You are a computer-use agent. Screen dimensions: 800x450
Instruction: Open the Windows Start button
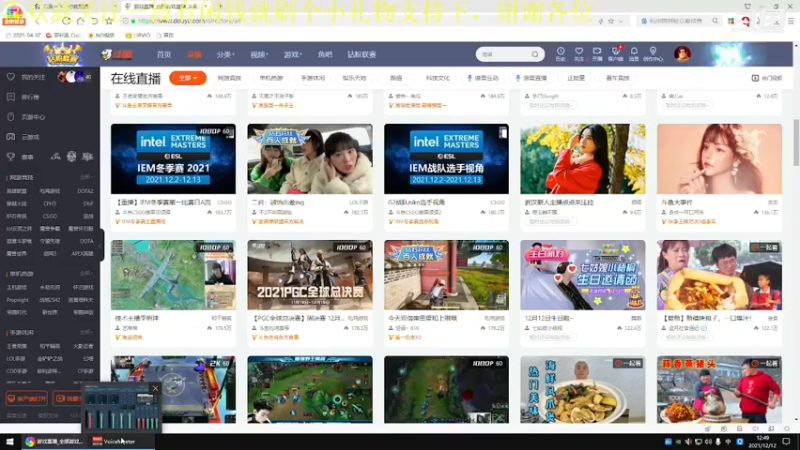click(x=10, y=441)
